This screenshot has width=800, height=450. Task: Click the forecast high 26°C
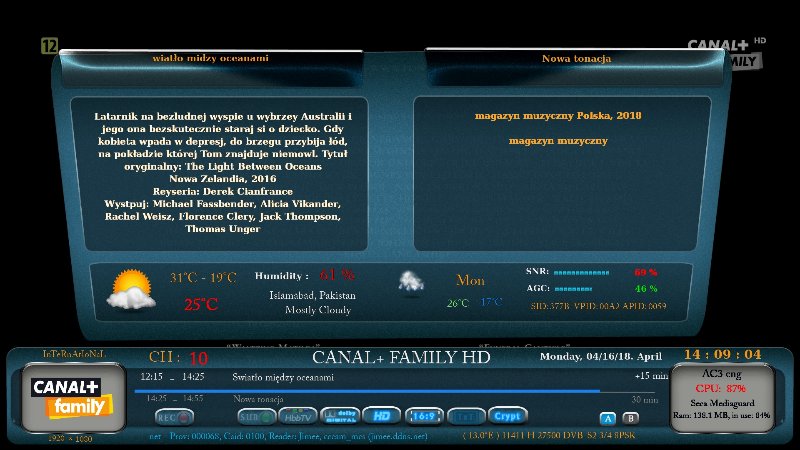458,303
